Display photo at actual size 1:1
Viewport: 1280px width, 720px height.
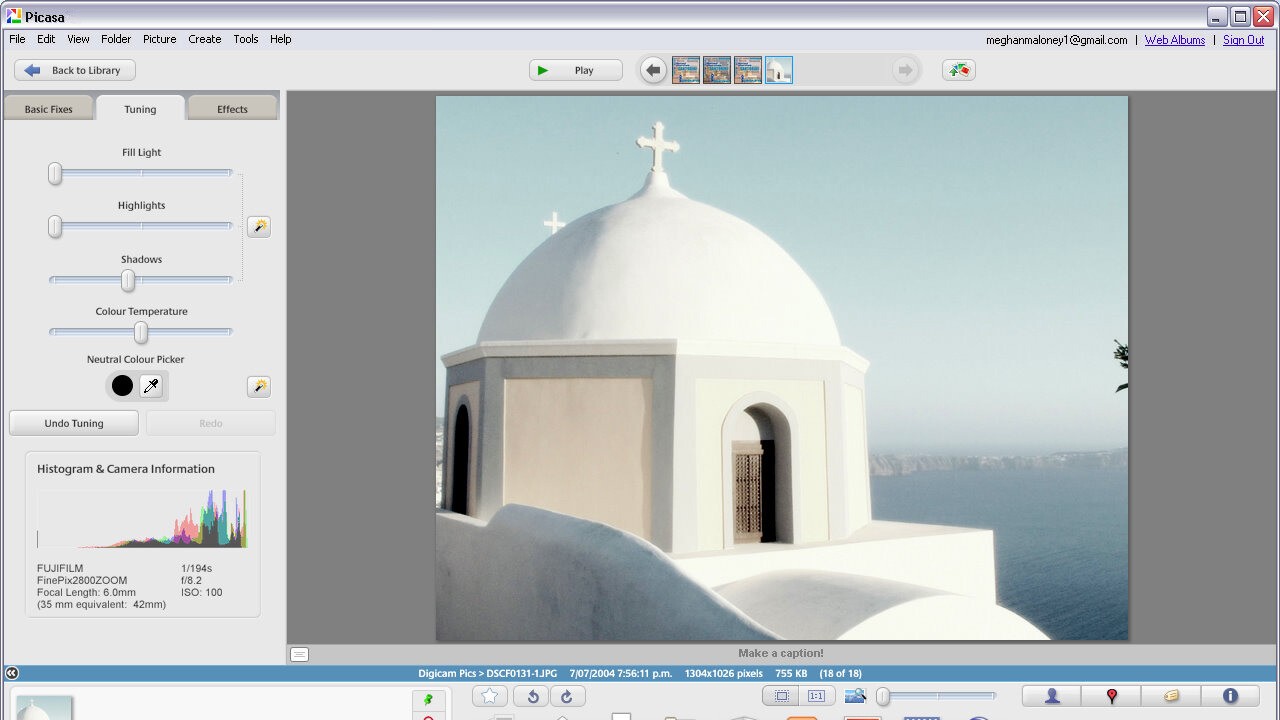(x=816, y=696)
